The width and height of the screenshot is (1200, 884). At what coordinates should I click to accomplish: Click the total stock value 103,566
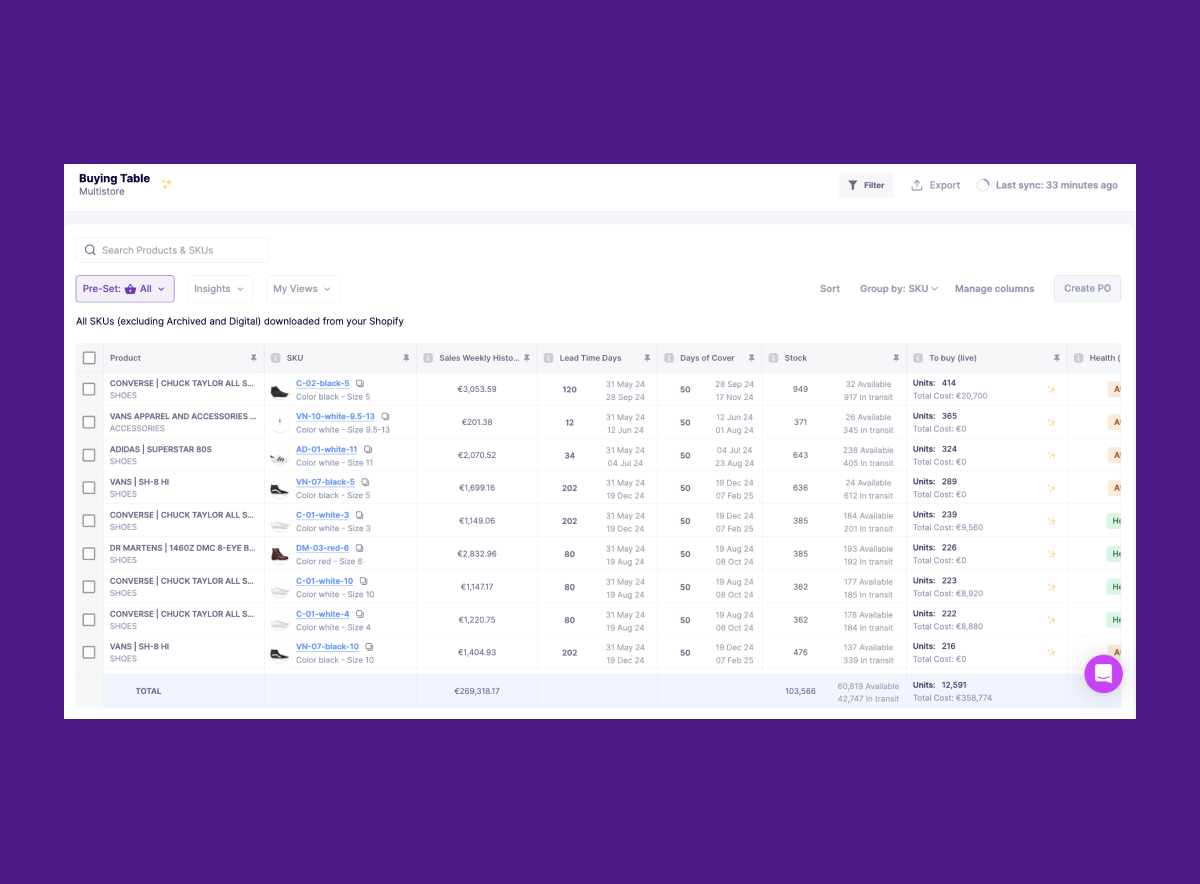click(x=800, y=691)
